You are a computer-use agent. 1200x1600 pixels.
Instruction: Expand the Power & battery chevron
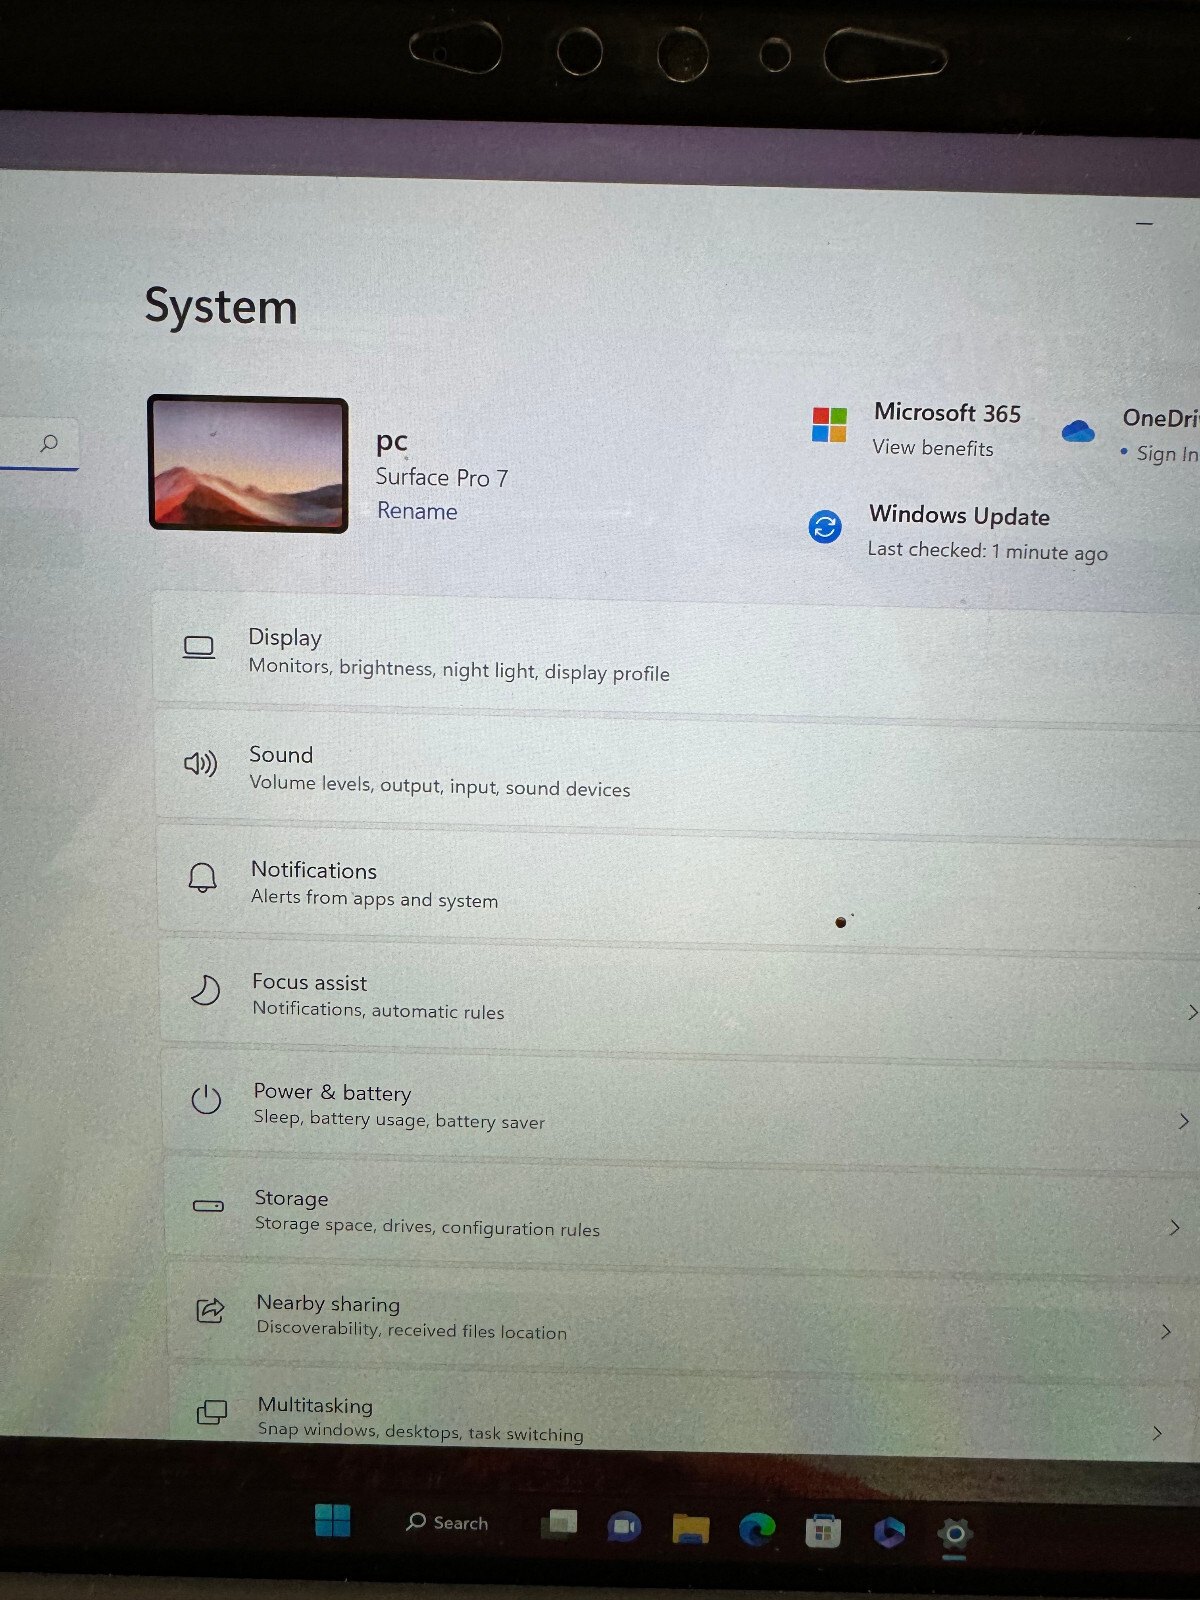(1184, 1121)
